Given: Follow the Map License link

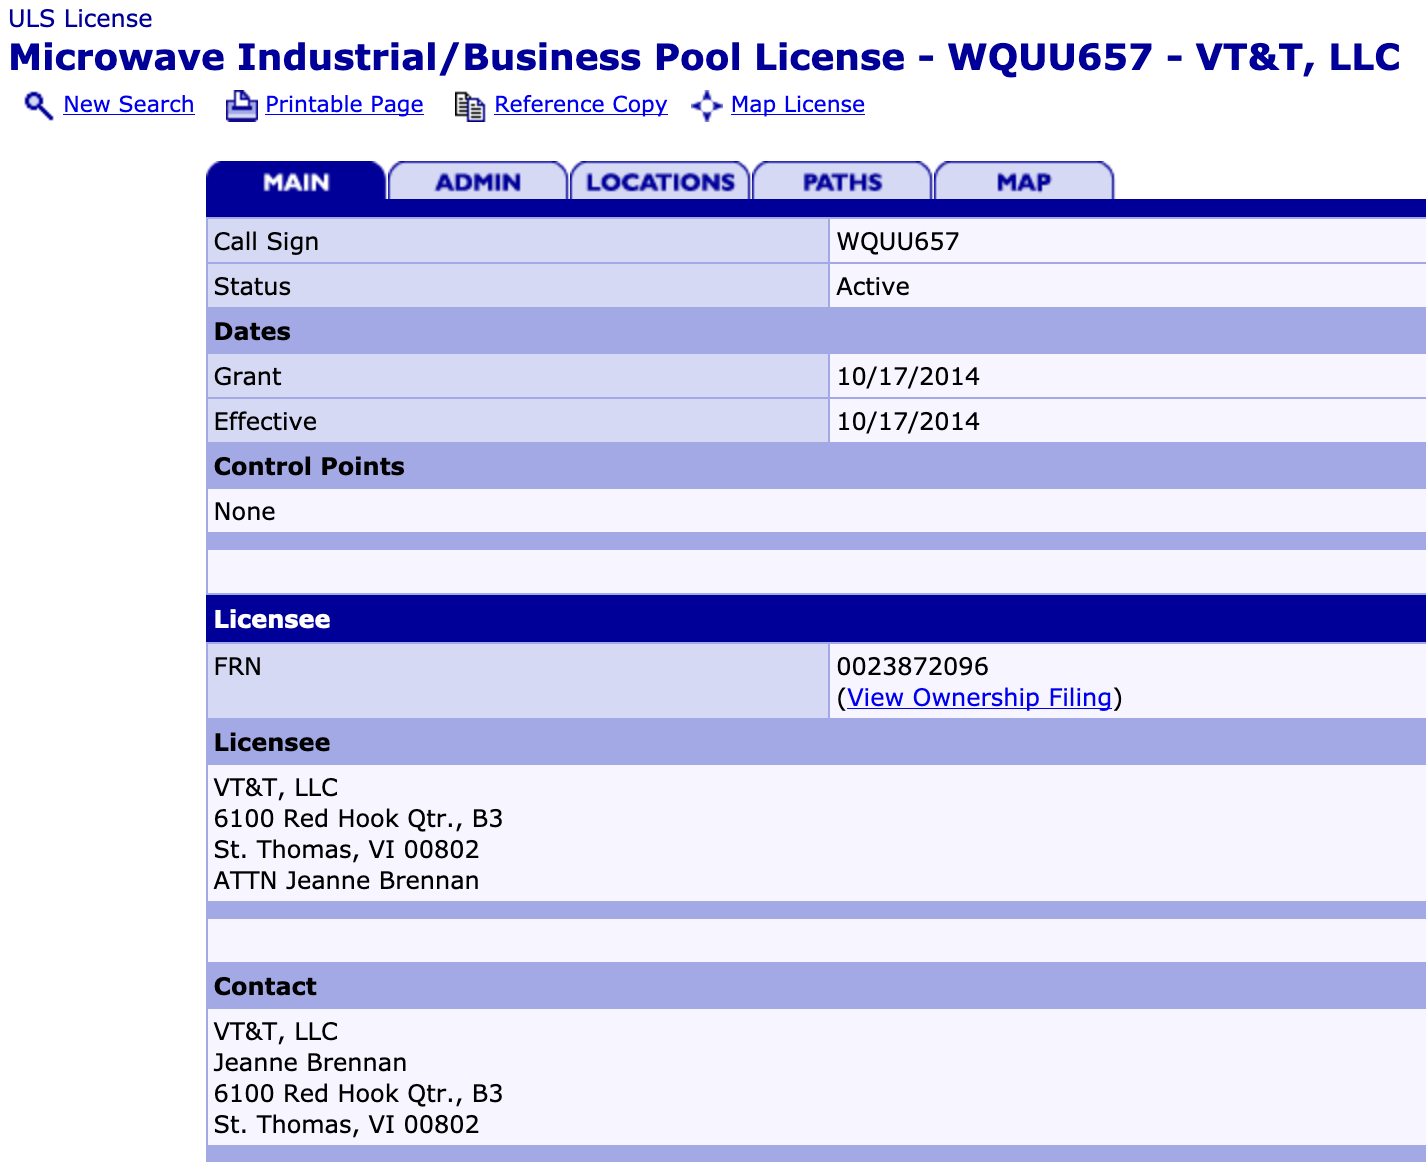Looking at the screenshot, I should 797,104.
